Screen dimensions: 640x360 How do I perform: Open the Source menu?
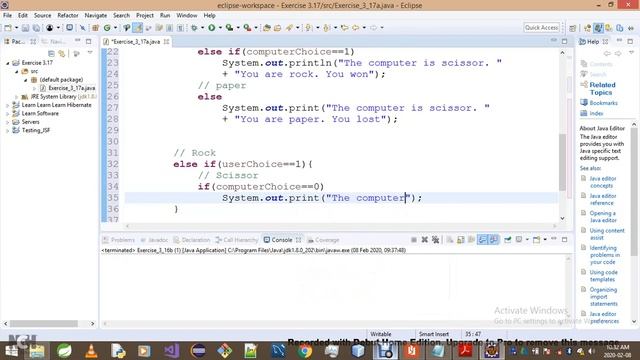pos(42,15)
